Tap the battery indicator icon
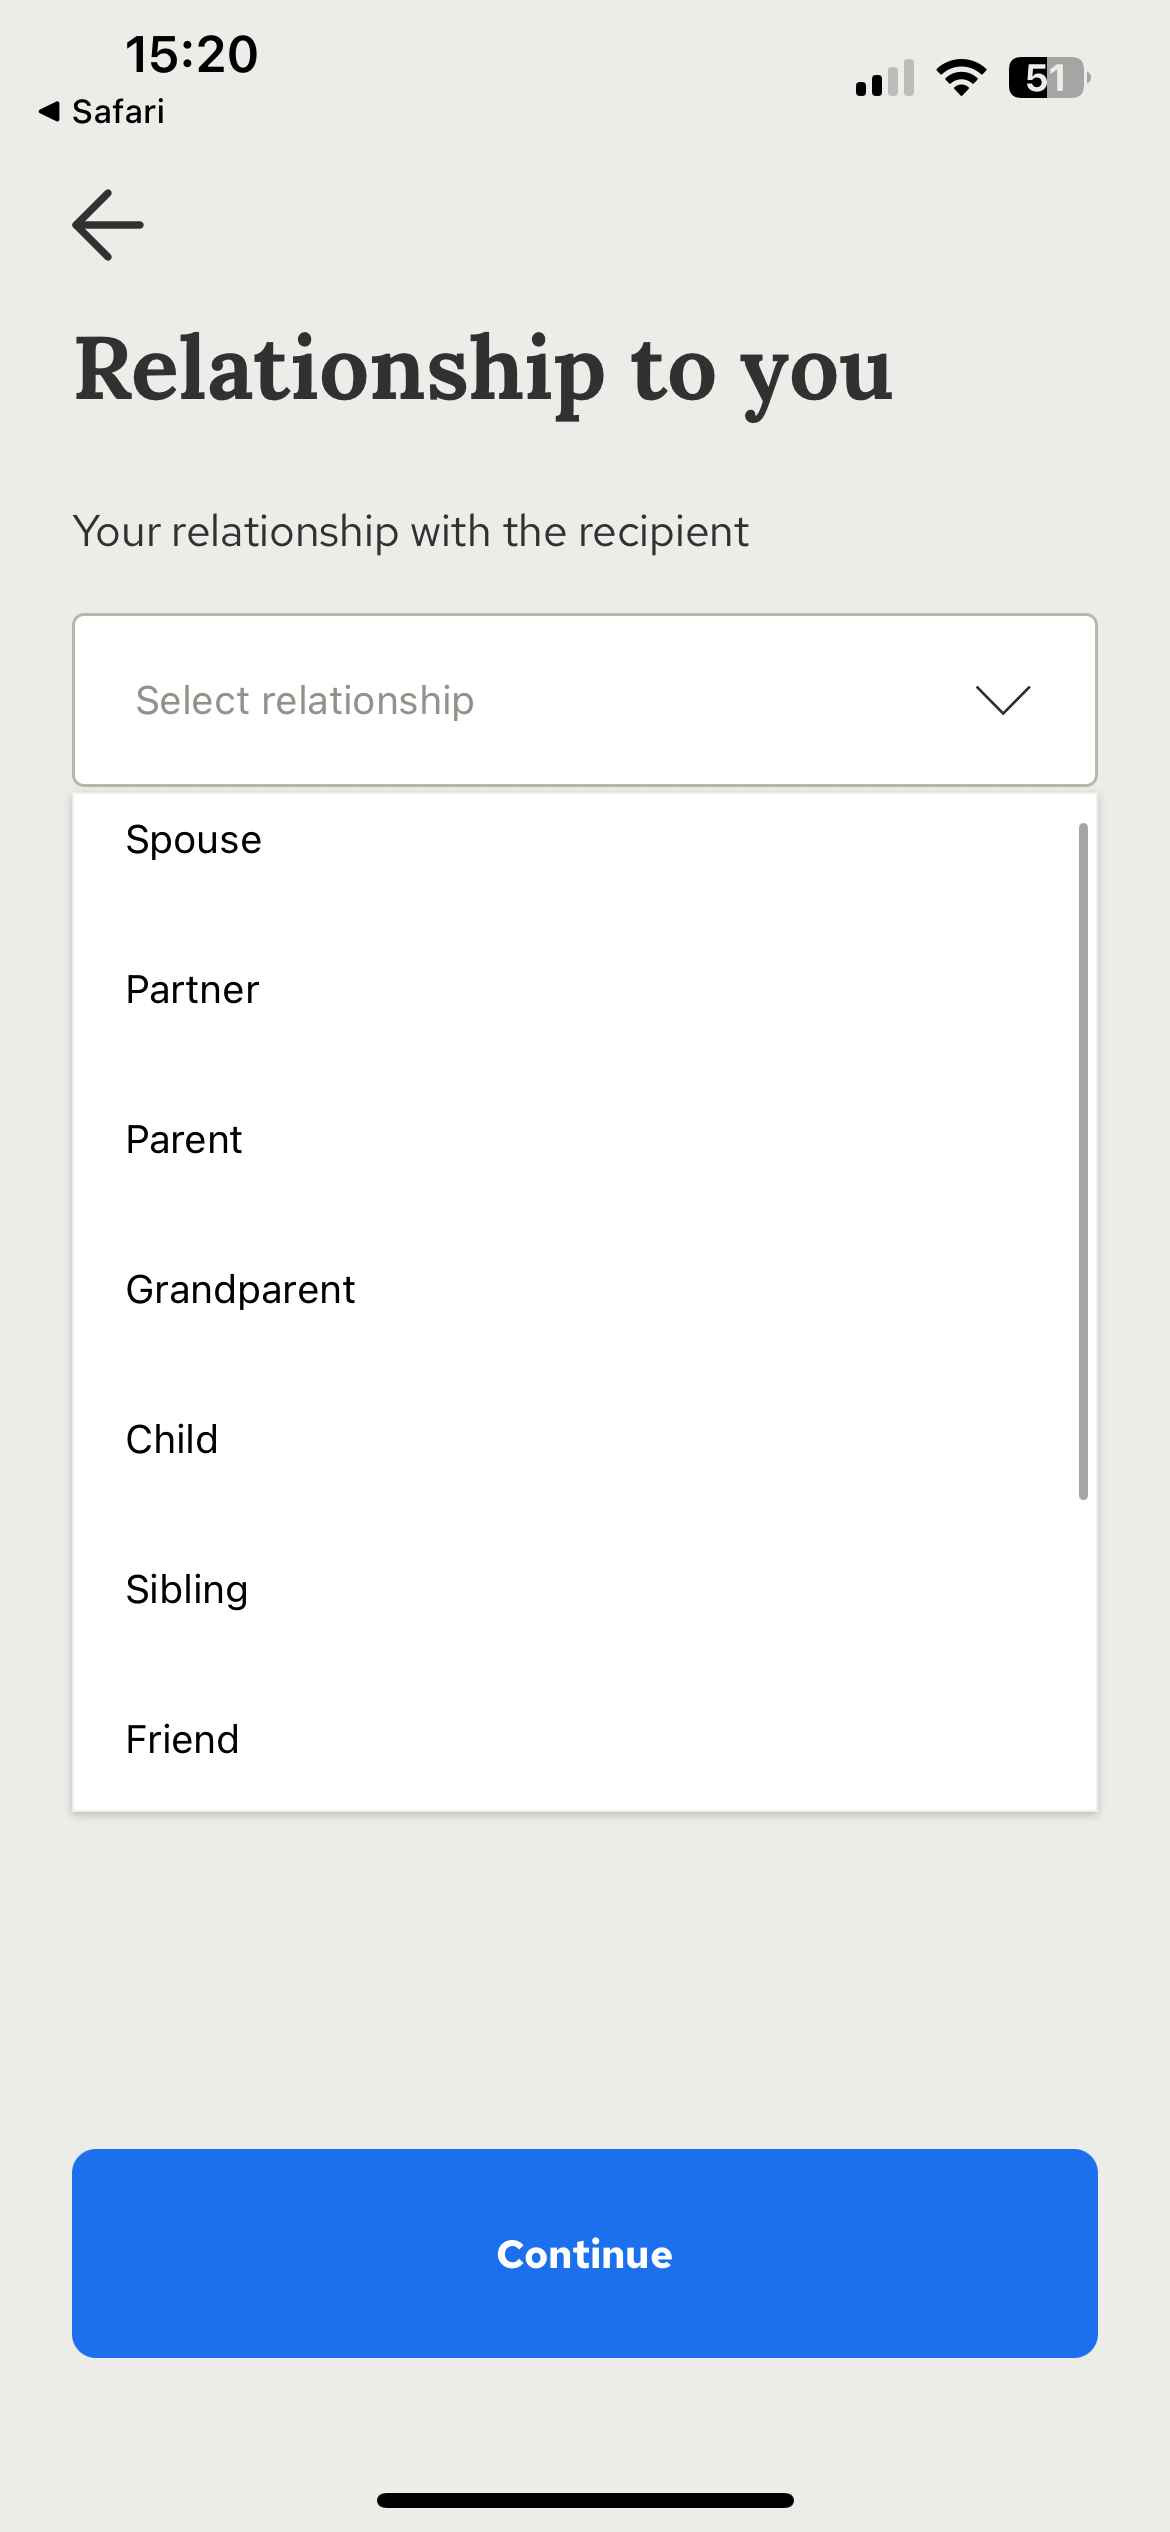The height and width of the screenshot is (2532, 1170). pyautogui.click(x=1049, y=77)
